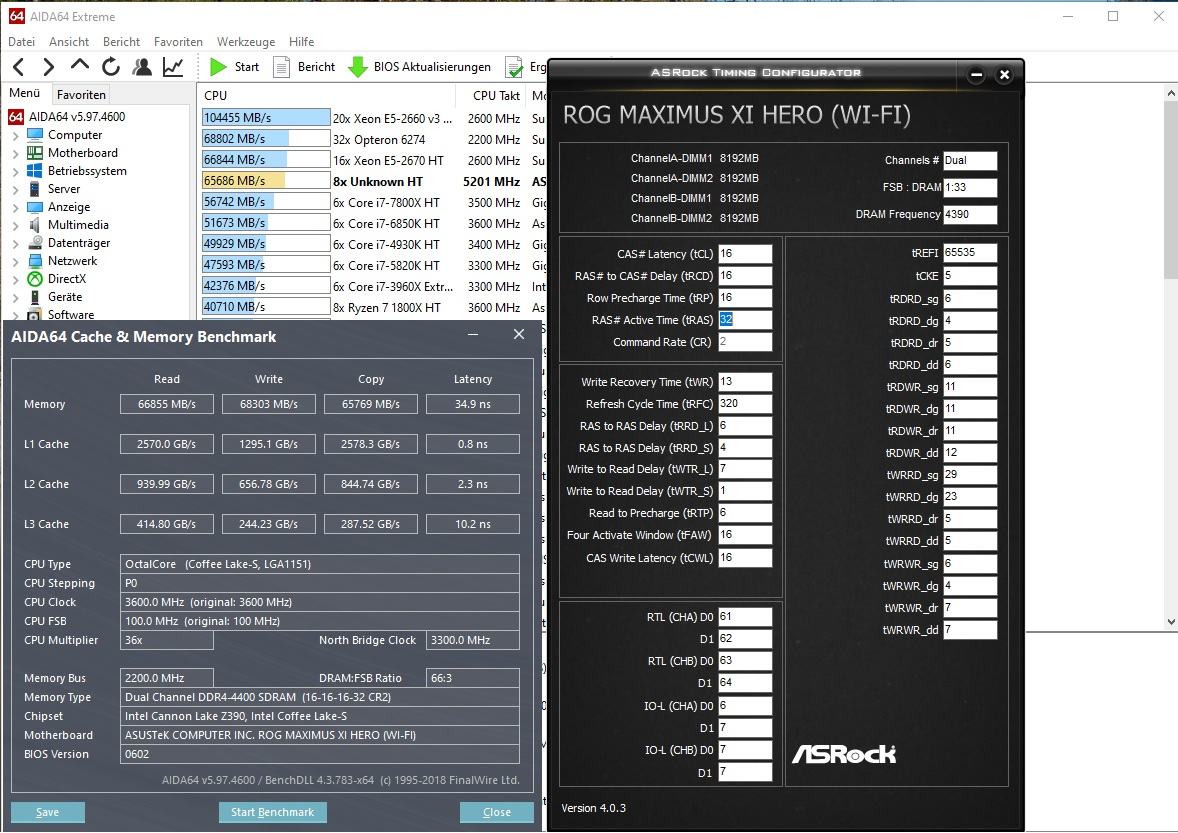
Task: Click BIOS Aktualisierungen download icon
Action: point(358,67)
